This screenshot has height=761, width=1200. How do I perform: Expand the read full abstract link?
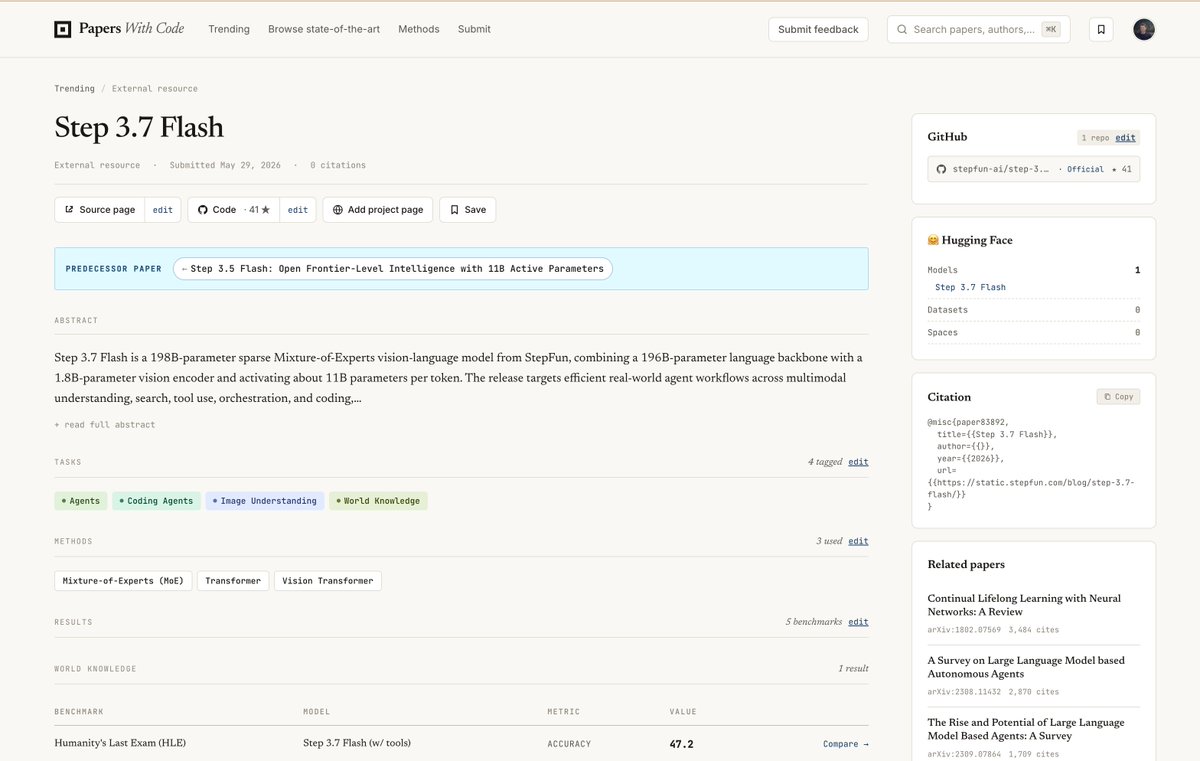(105, 425)
